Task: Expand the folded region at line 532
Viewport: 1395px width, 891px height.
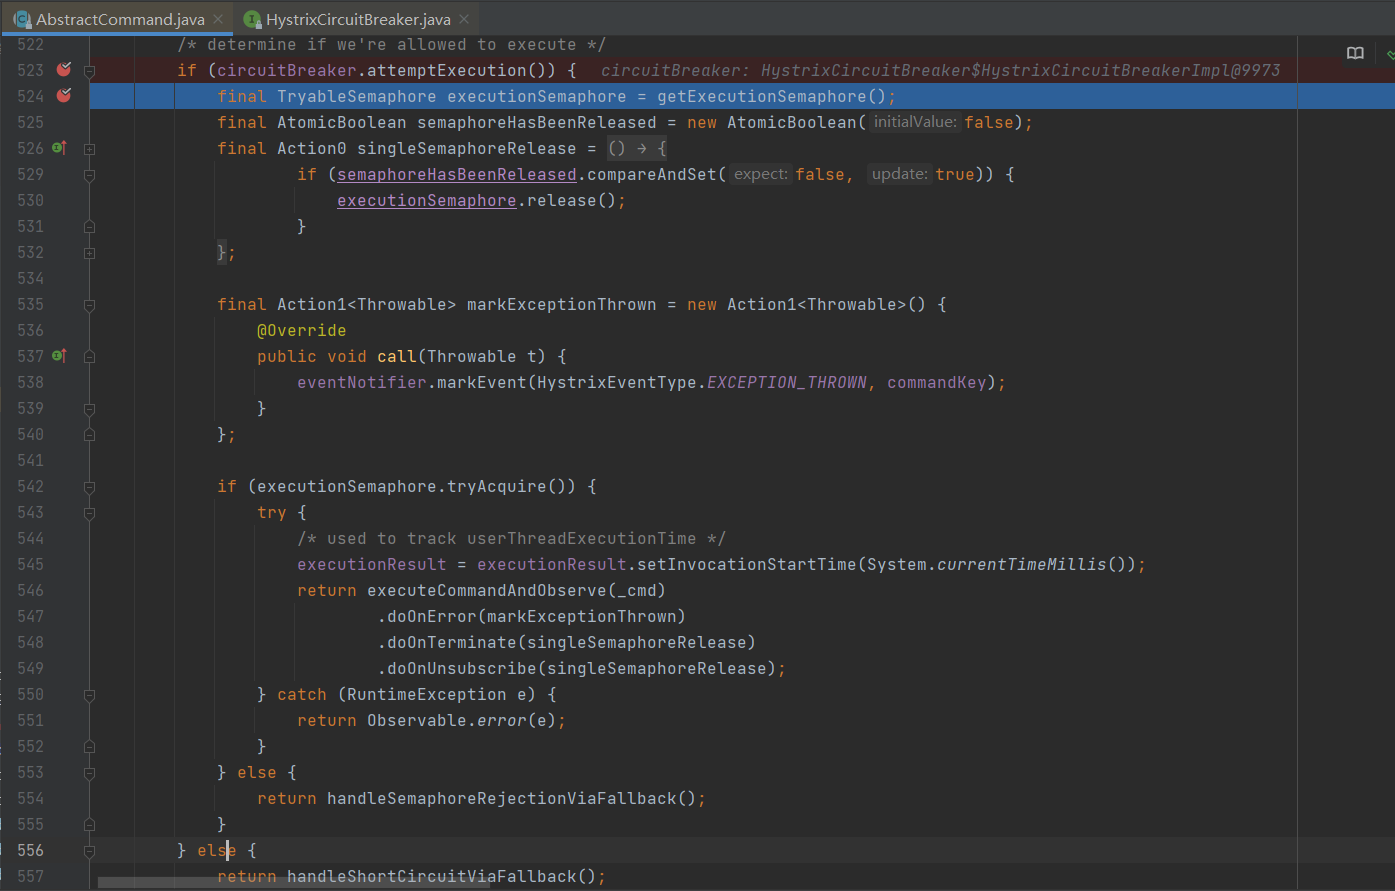Action: (x=88, y=253)
